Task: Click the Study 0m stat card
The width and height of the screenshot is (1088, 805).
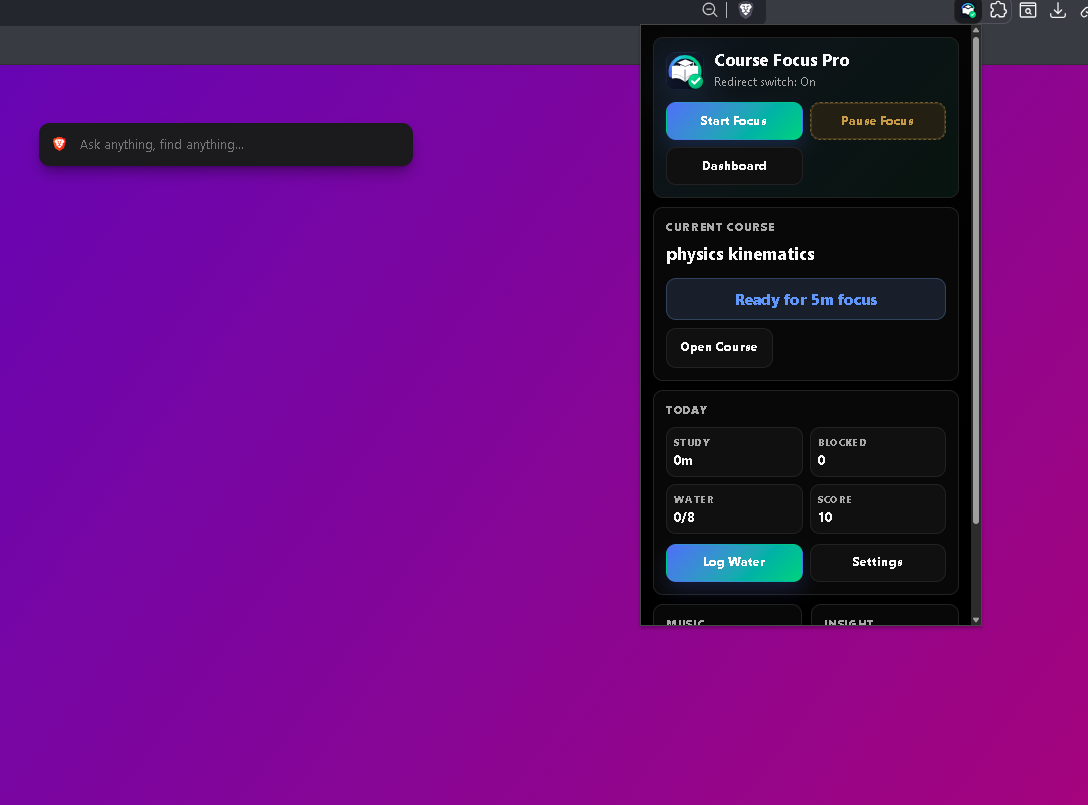Action: pyautogui.click(x=734, y=452)
